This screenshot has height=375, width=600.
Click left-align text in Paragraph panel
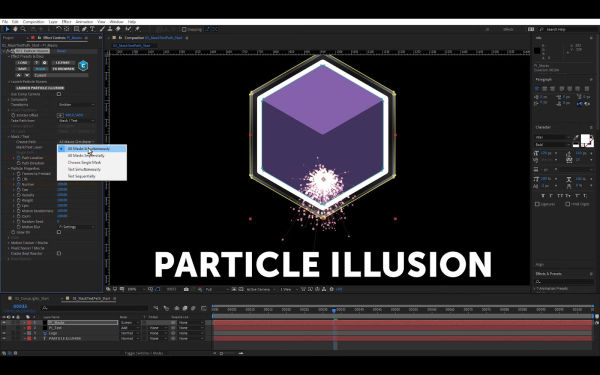[x=537, y=88]
